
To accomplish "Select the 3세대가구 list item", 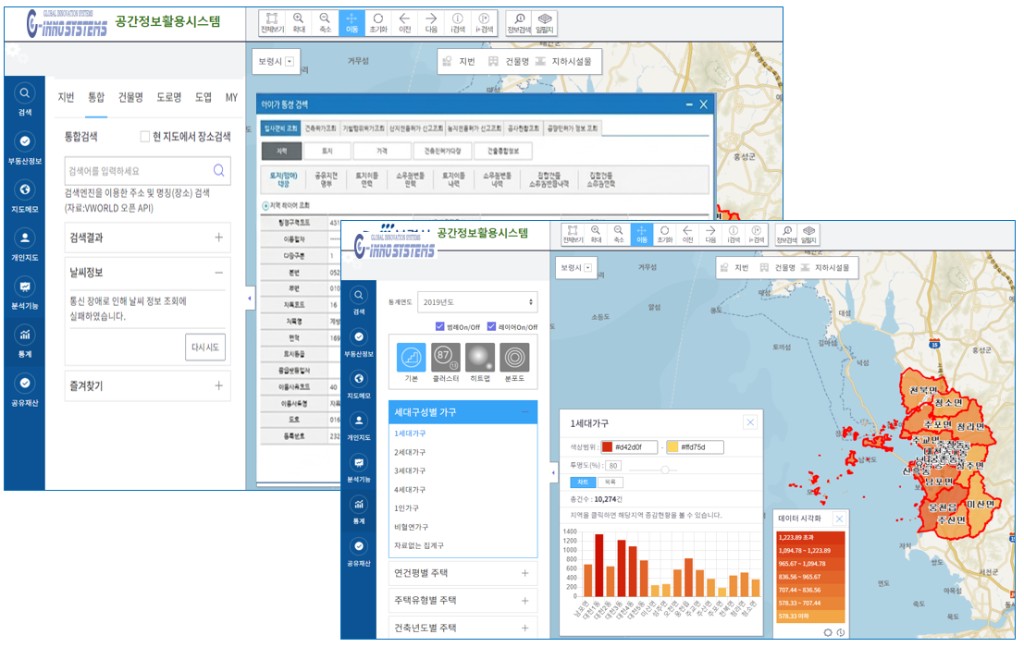I will (410, 471).
